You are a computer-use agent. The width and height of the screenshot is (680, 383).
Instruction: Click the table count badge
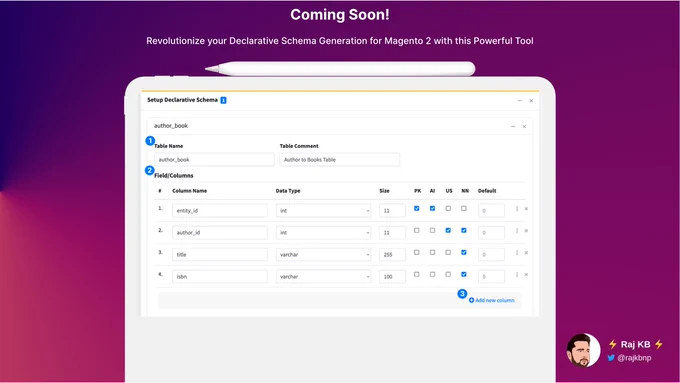(223, 100)
